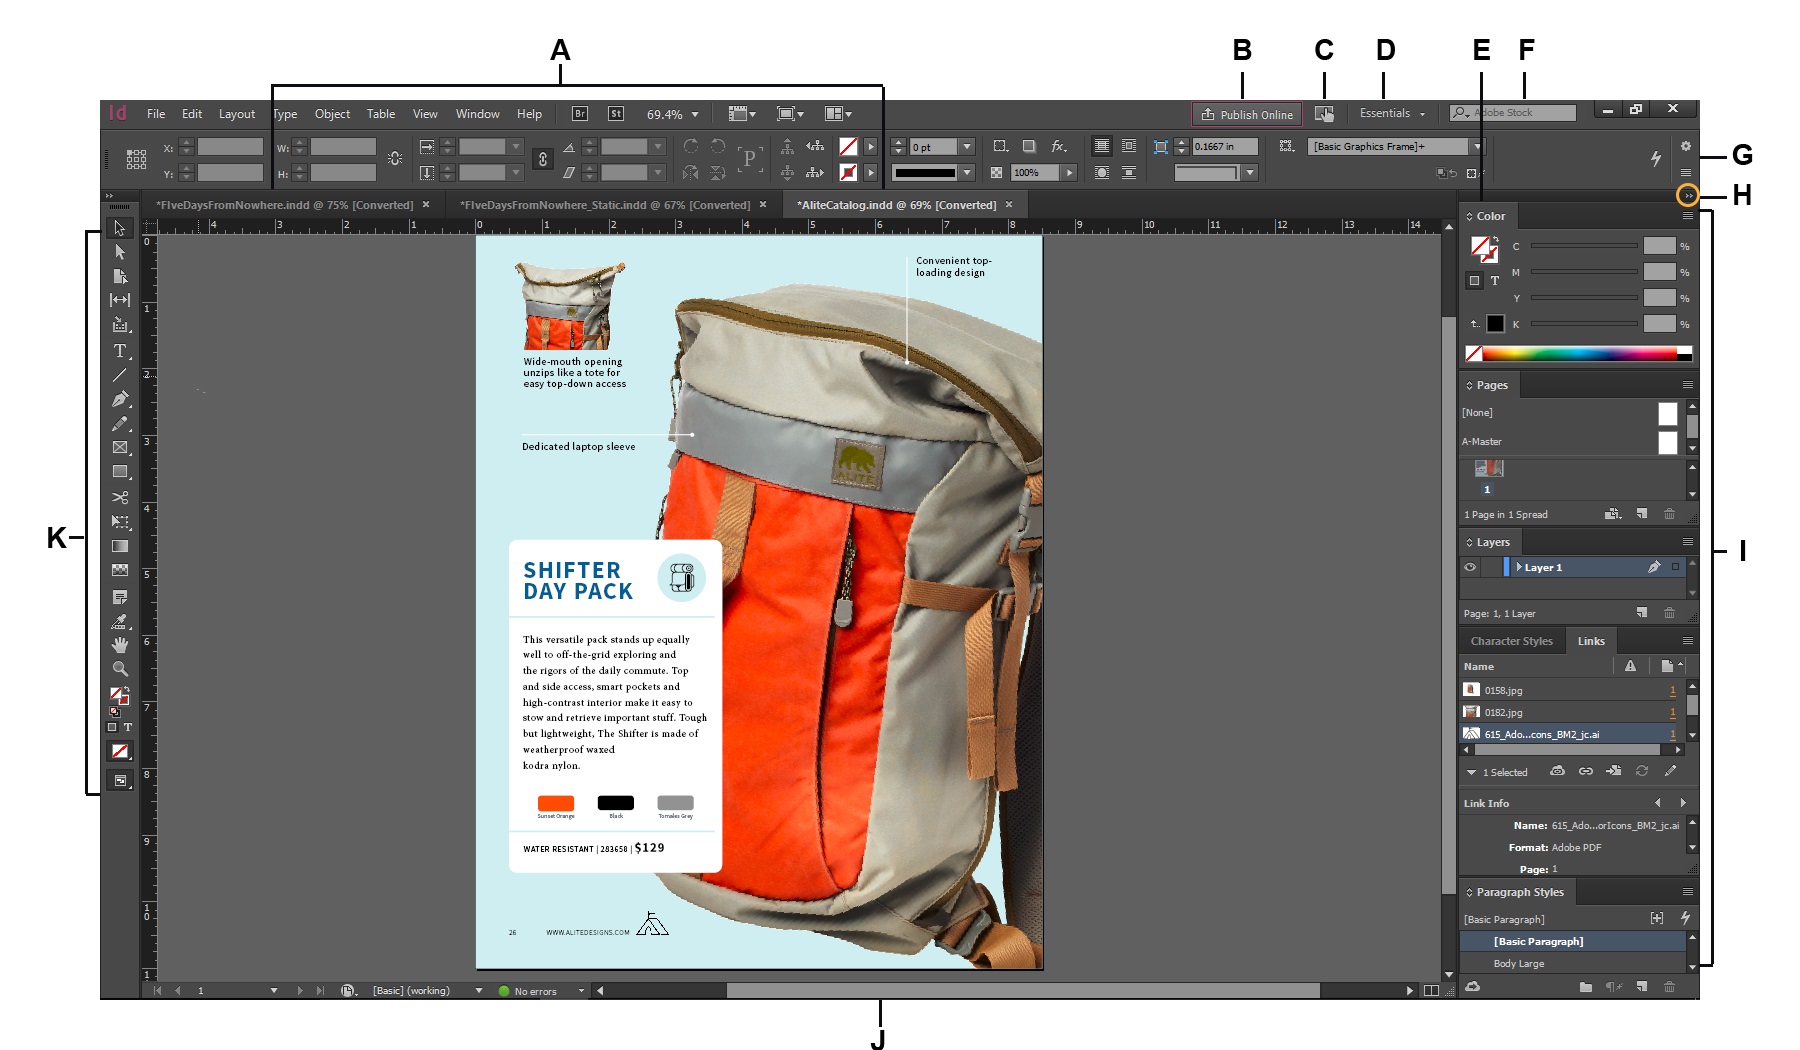Toggle Apply None swatch in toolbox
This screenshot has width=1800, height=1050.
120,751
